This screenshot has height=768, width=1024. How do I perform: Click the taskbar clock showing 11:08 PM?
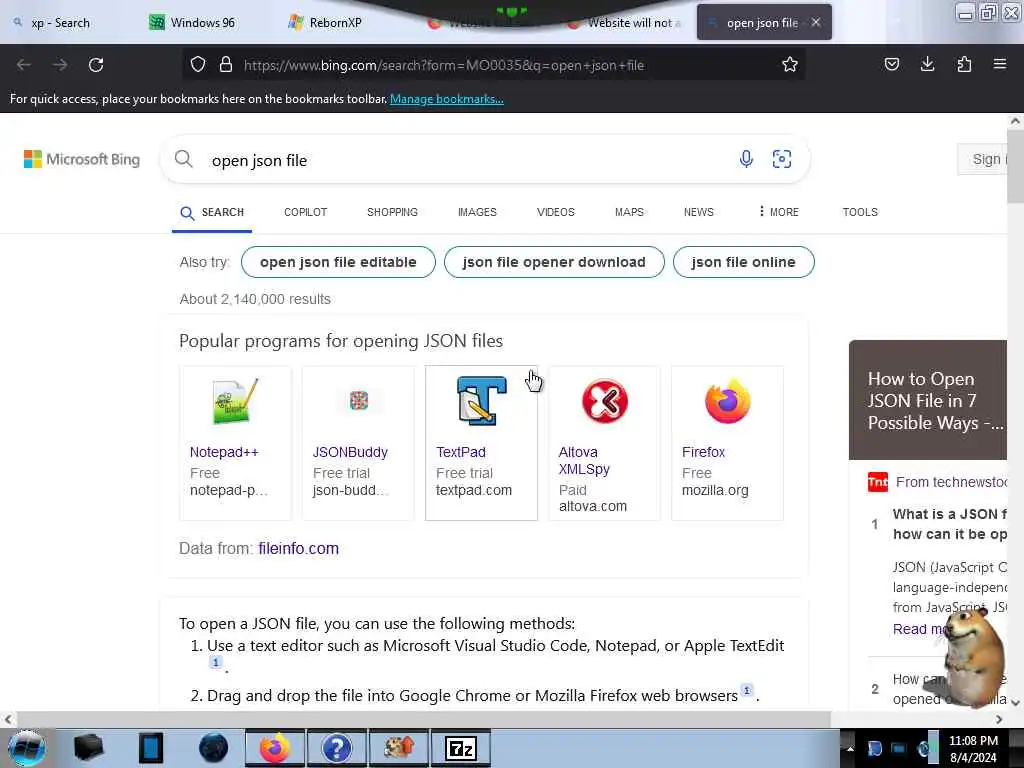(973, 749)
